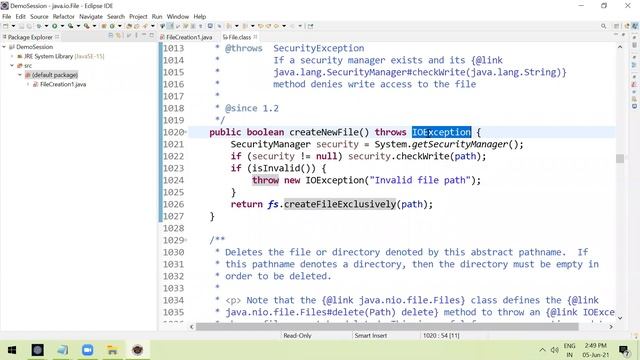Collapse the (default package) node
640x360 pixels.
point(20,75)
